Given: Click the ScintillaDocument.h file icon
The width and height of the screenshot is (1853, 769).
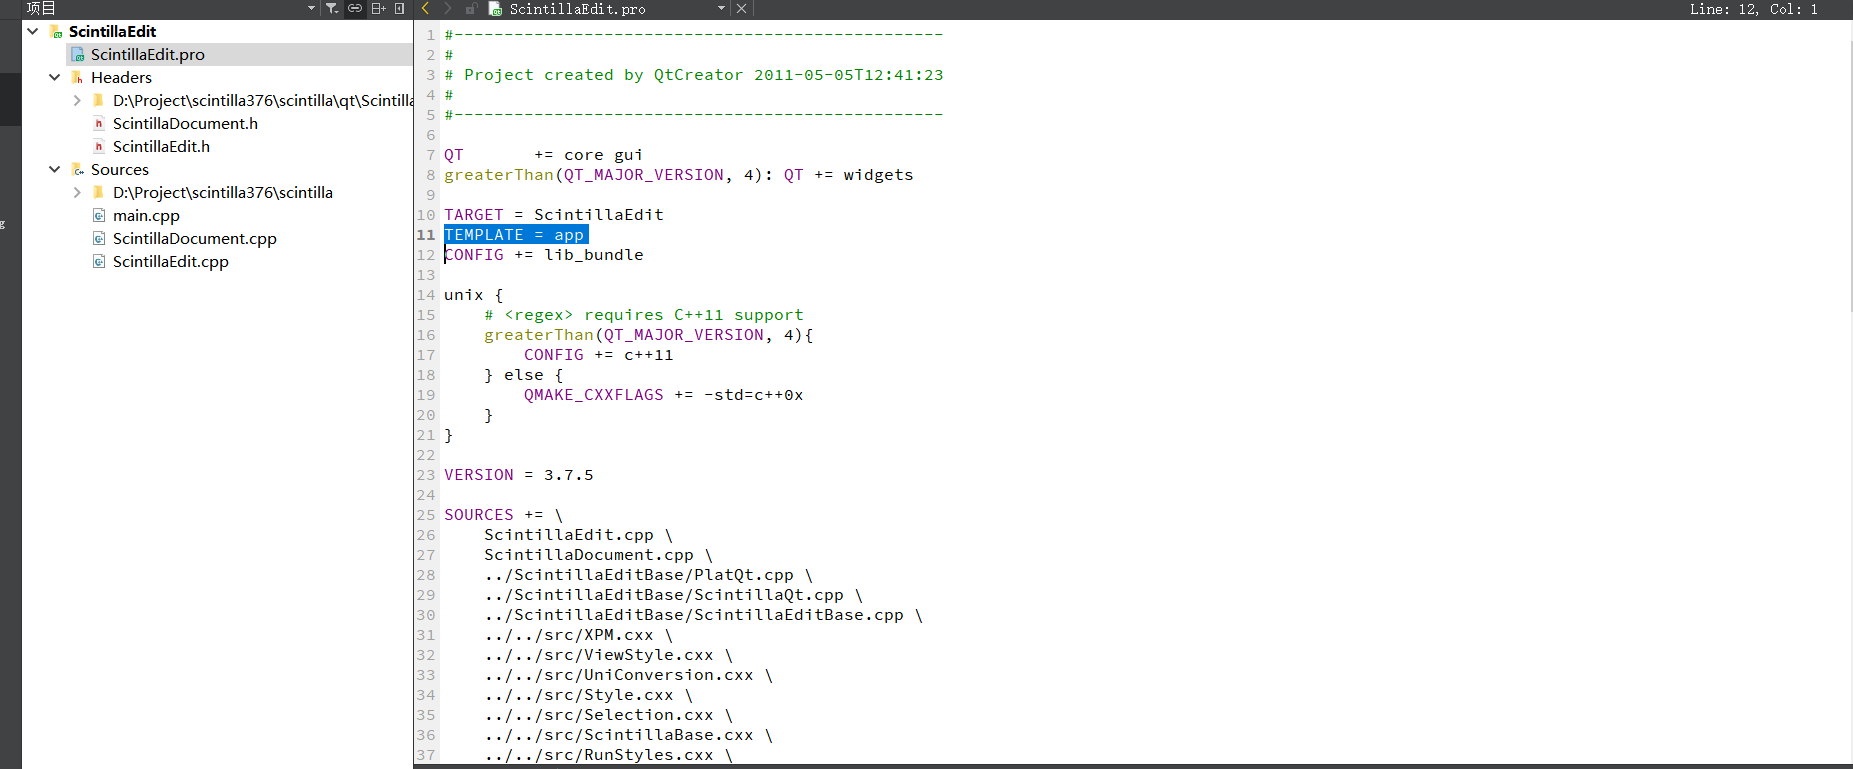Looking at the screenshot, I should [98, 123].
